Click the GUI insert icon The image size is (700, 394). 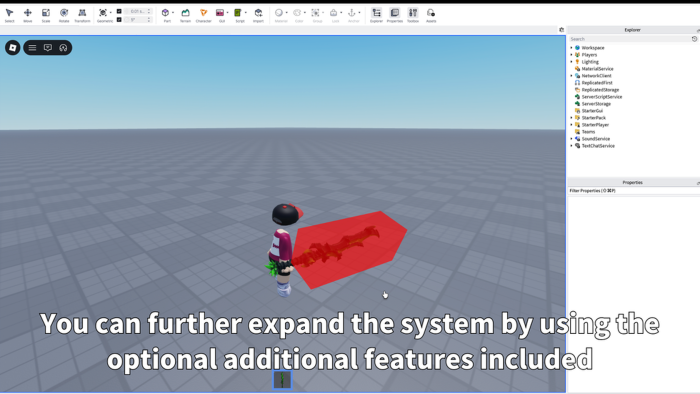220,13
